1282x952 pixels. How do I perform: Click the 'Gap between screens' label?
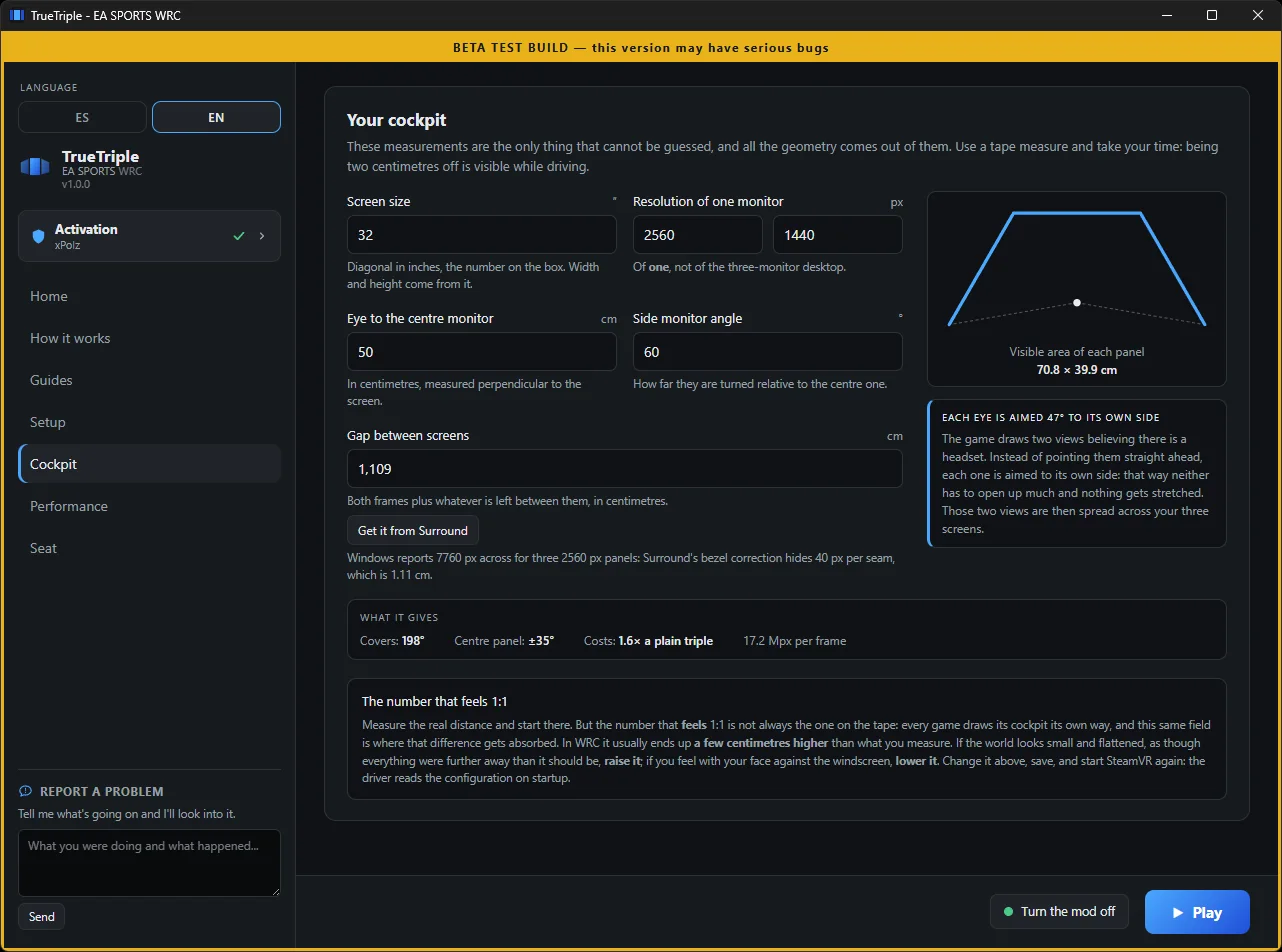click(408, 435)
